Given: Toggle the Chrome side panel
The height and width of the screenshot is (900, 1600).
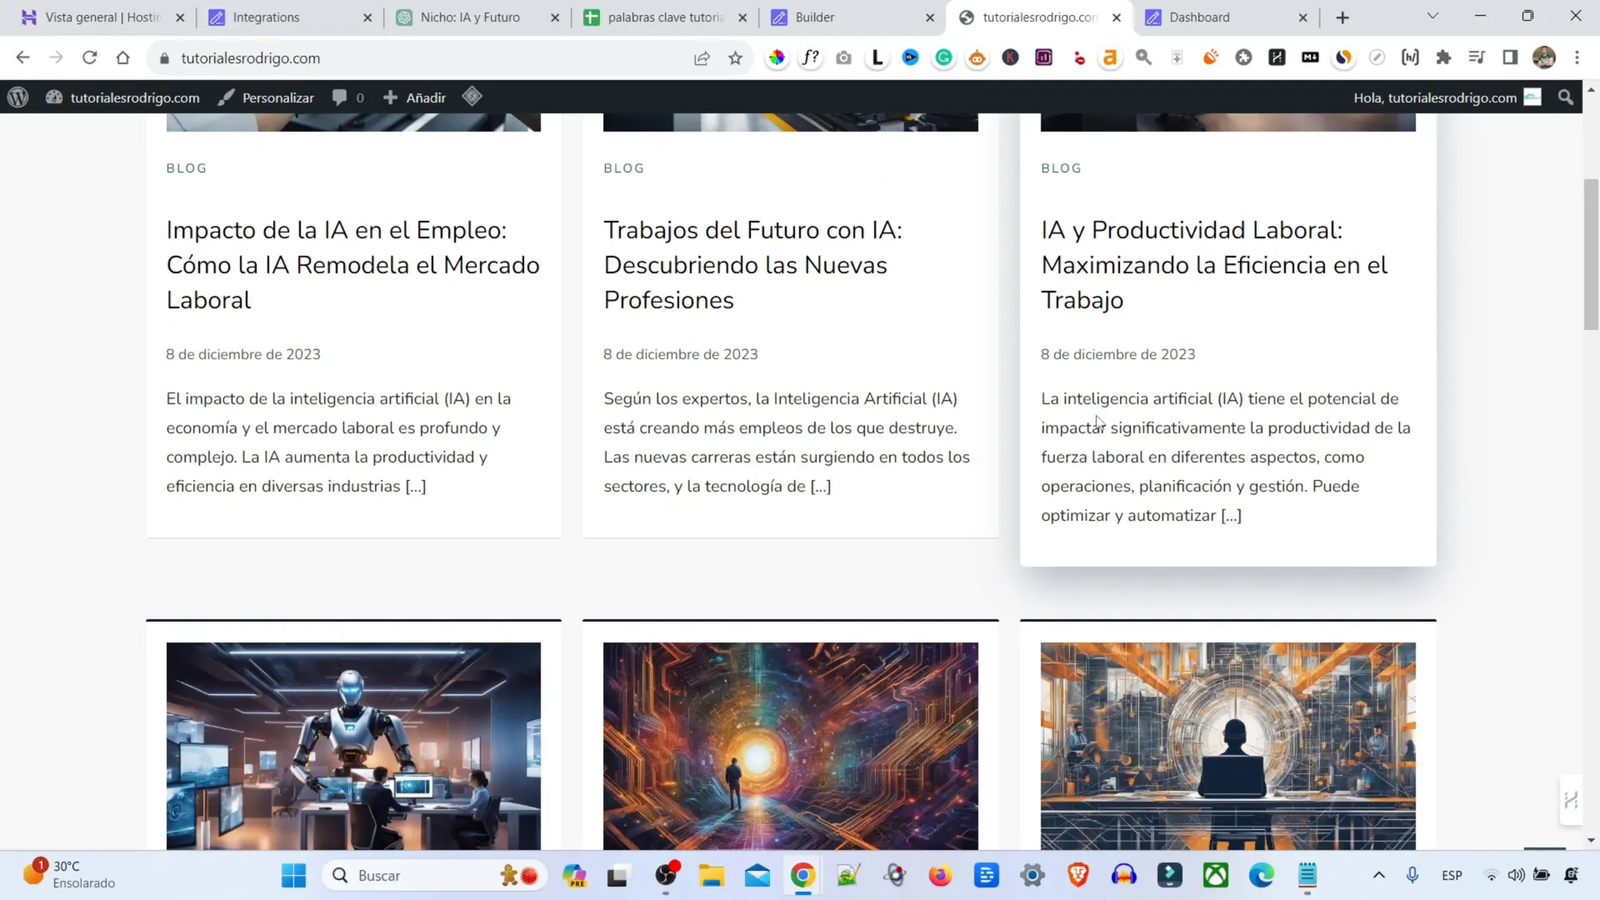Looking at the screenshot, I should 1510,57.
